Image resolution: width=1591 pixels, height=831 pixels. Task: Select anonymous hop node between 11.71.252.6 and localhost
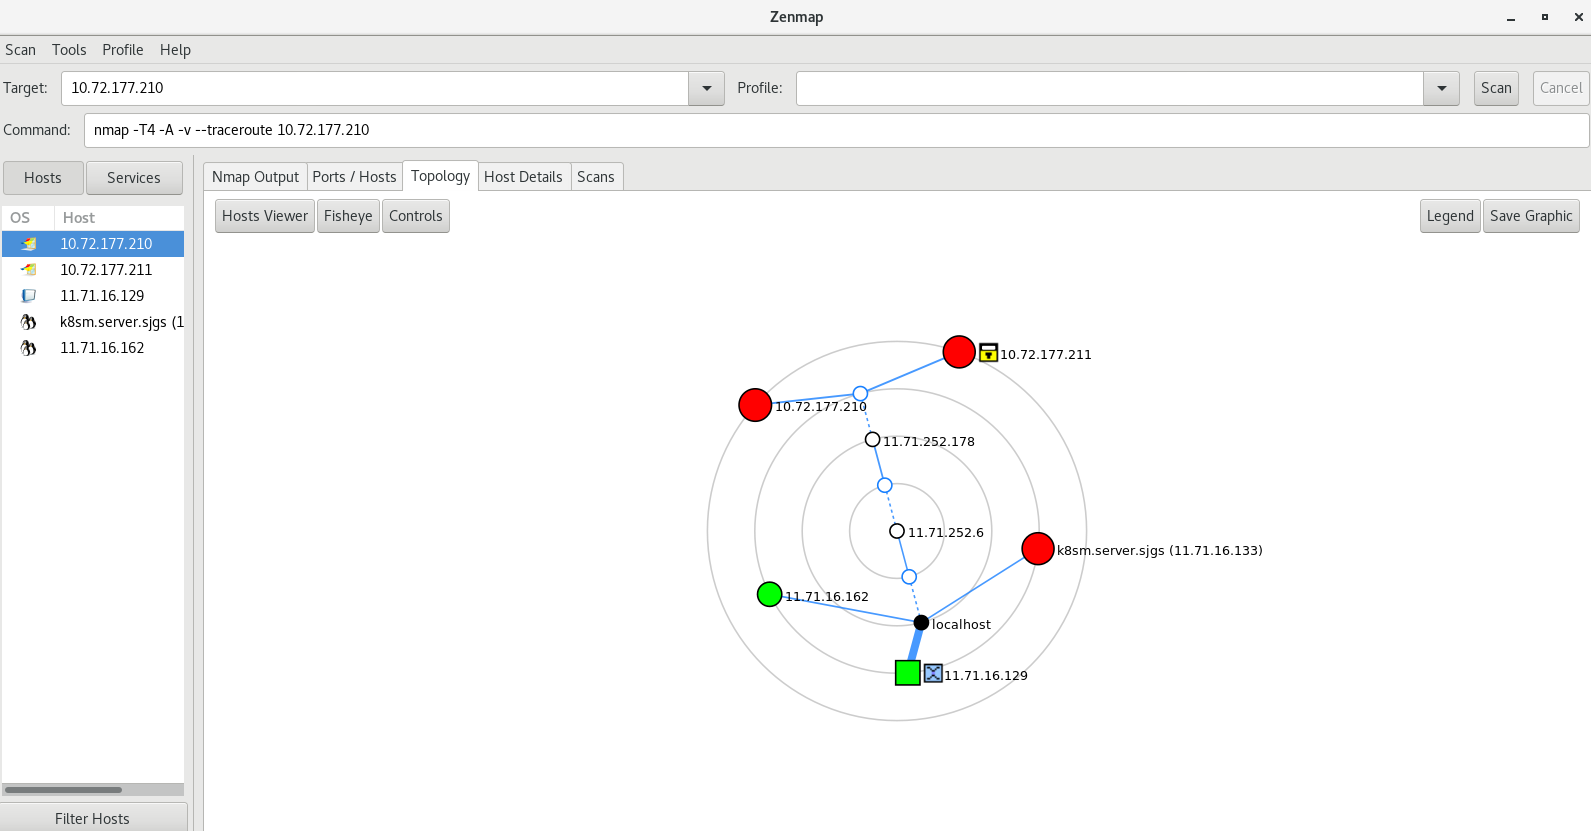(909, 577)
